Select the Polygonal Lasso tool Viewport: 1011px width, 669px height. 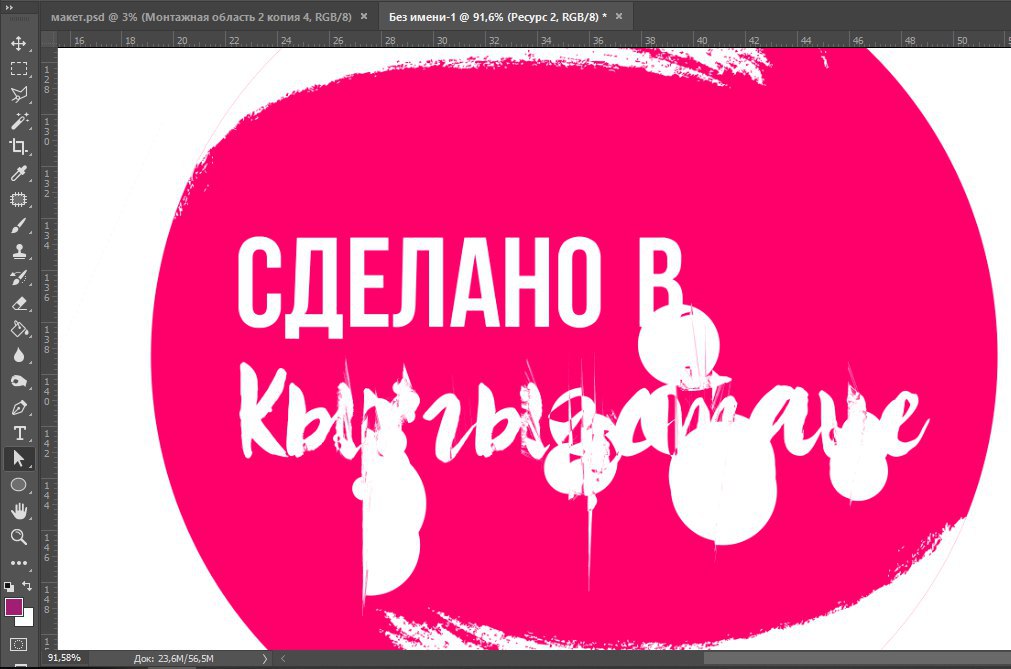[19, 95]
